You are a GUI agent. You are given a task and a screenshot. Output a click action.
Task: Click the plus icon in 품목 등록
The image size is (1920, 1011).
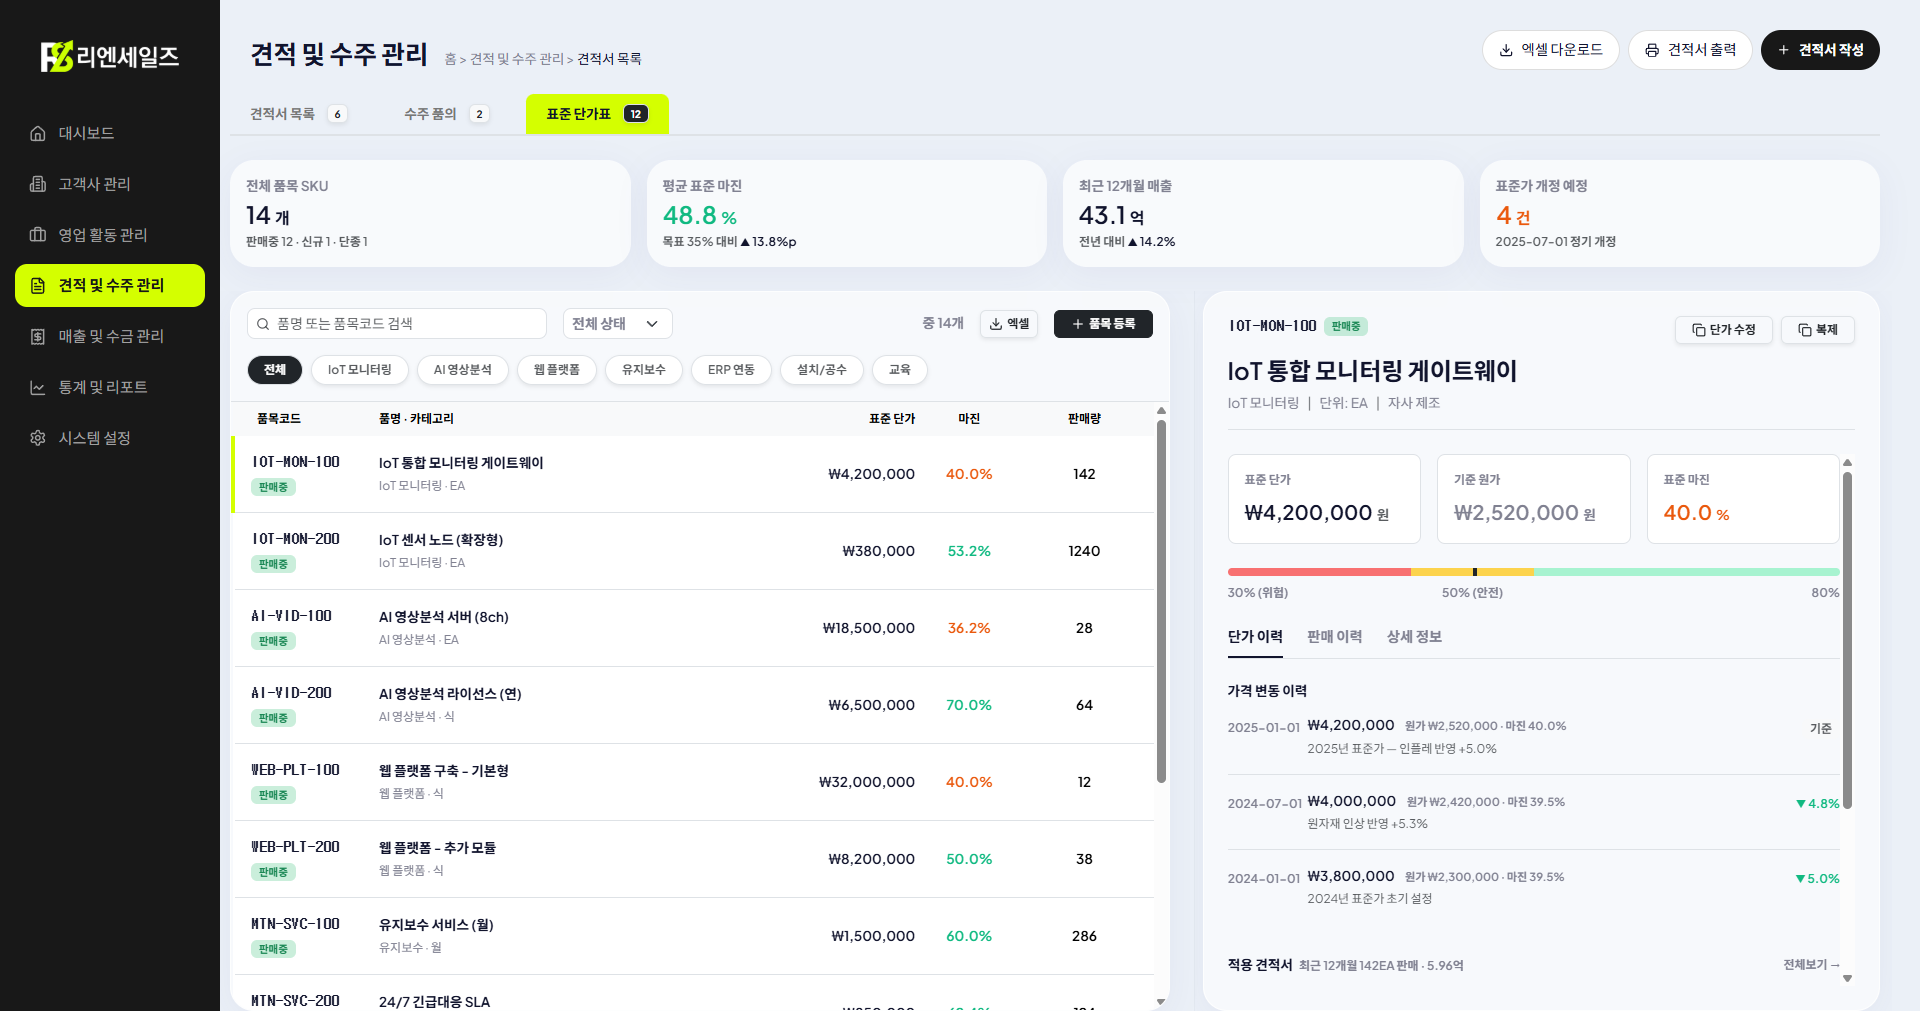tap(1078, 324)
